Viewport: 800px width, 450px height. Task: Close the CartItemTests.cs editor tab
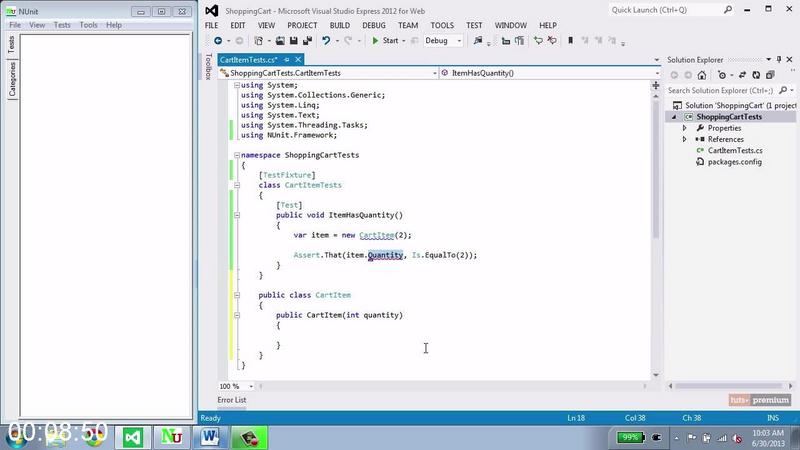tap(298, 60)
